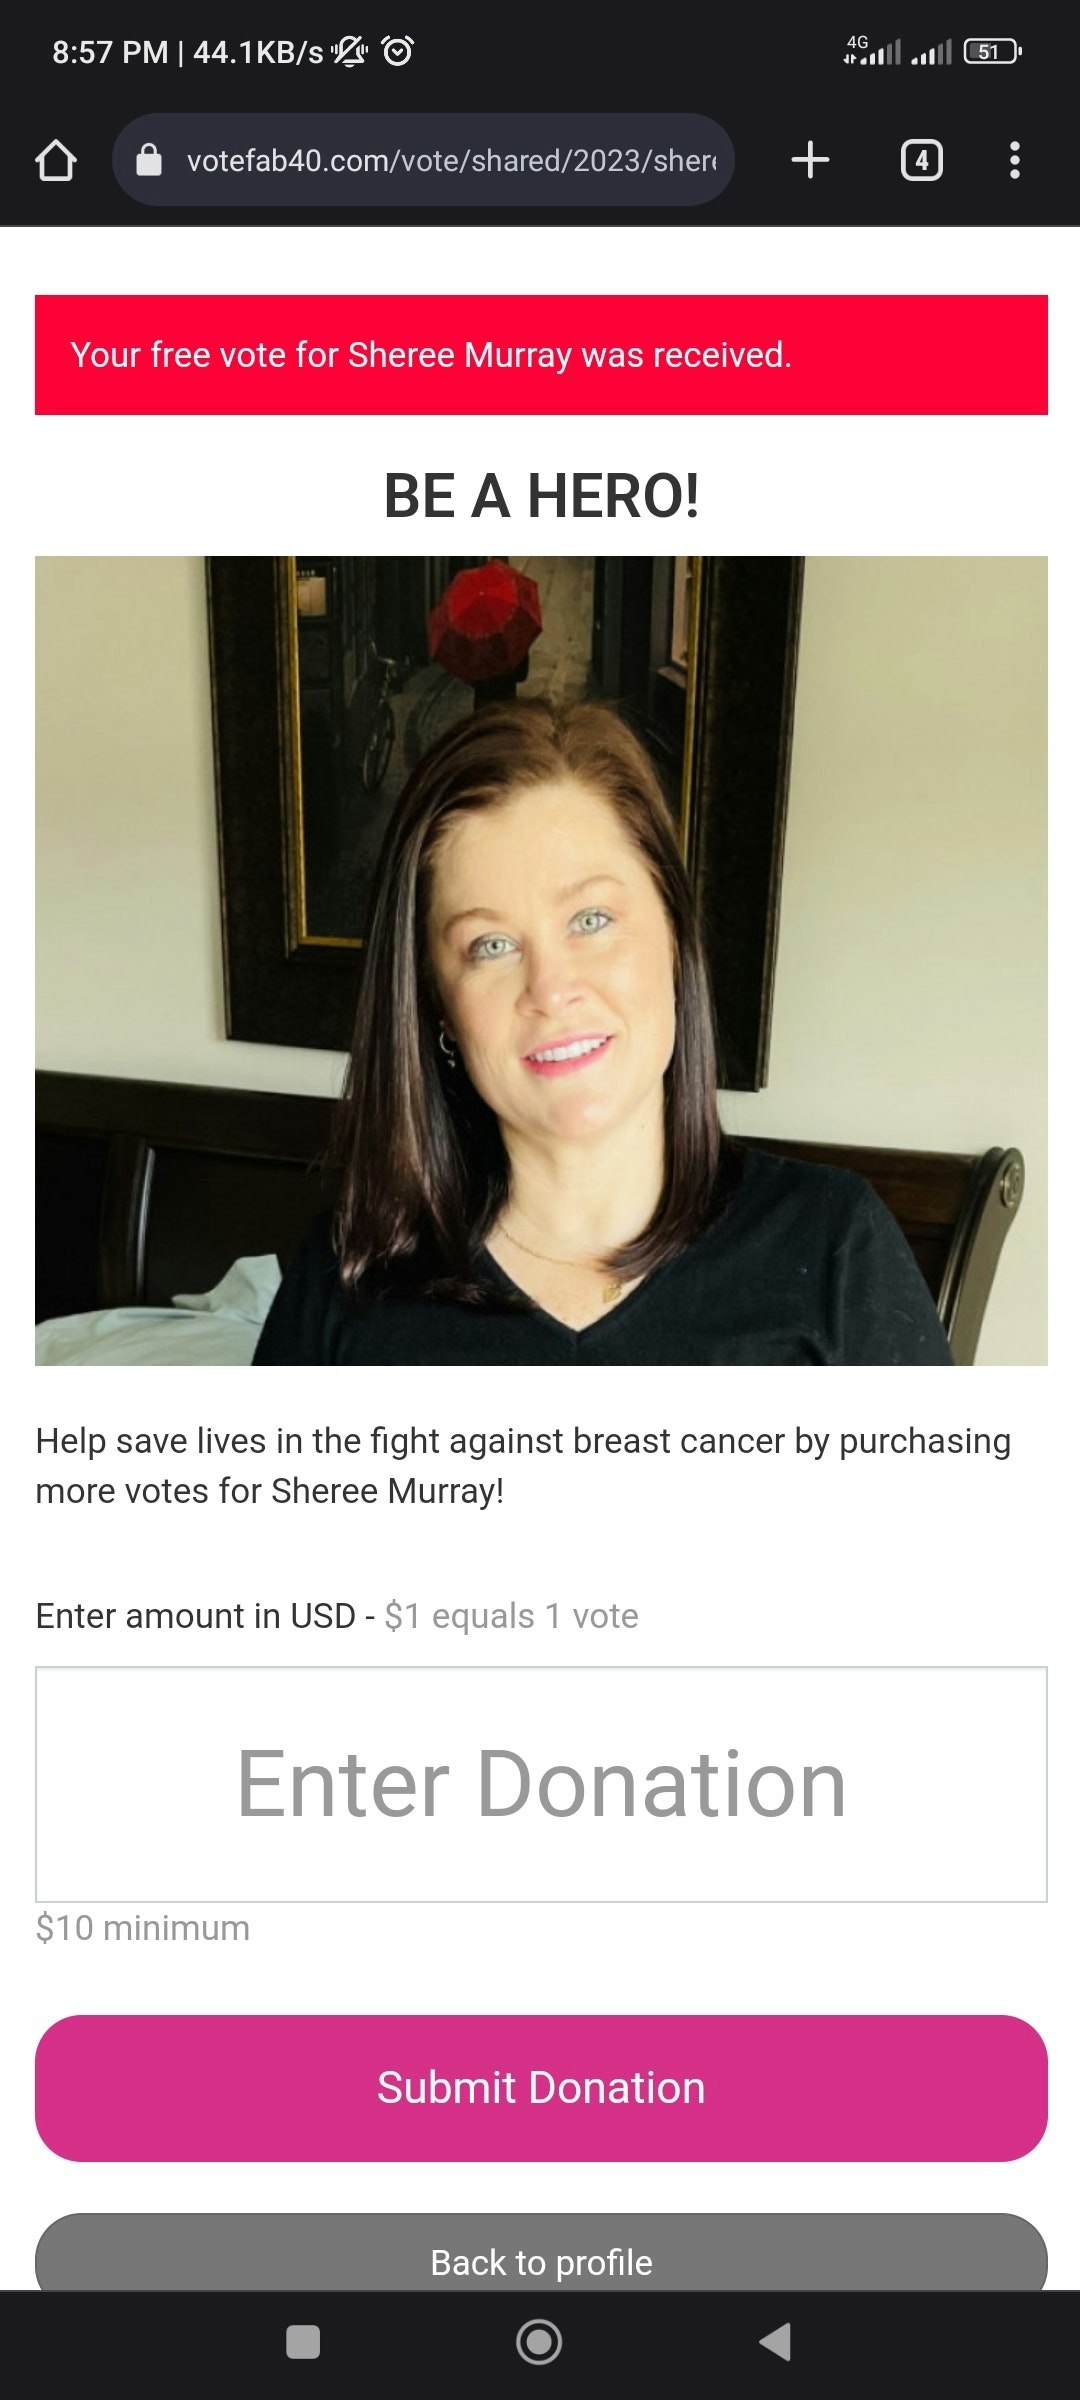Click the Submit Donation button
The image size is (1080, 2400).
[x=541, y=2088]
